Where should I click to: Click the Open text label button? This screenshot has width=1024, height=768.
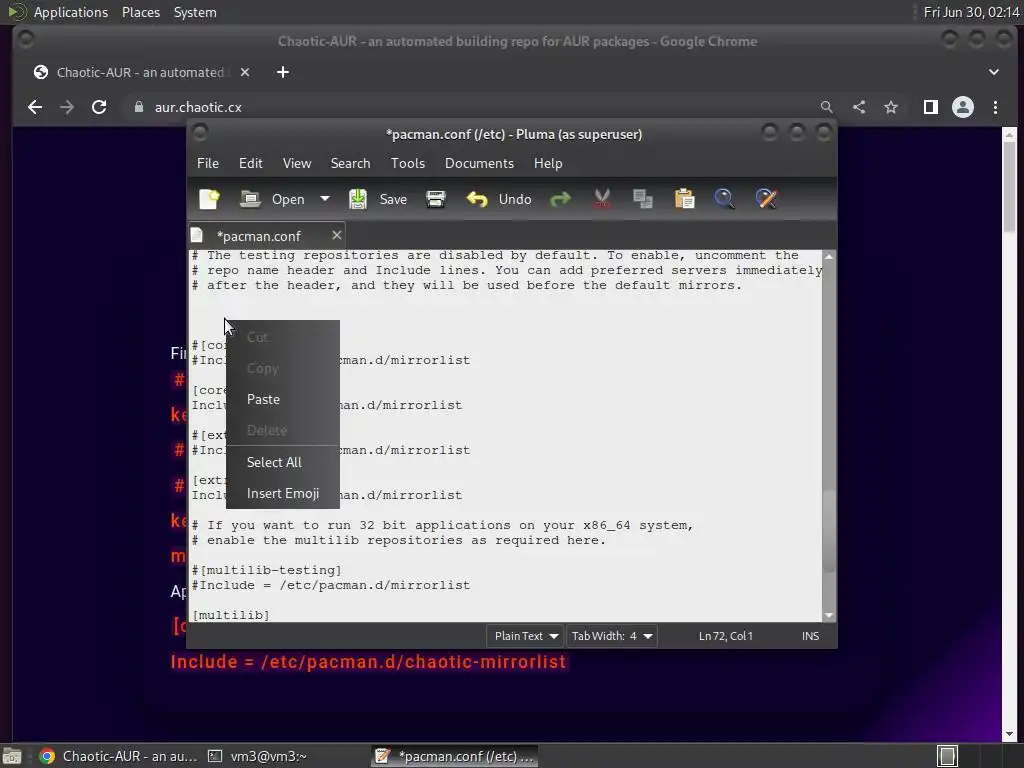coord(288,199)
